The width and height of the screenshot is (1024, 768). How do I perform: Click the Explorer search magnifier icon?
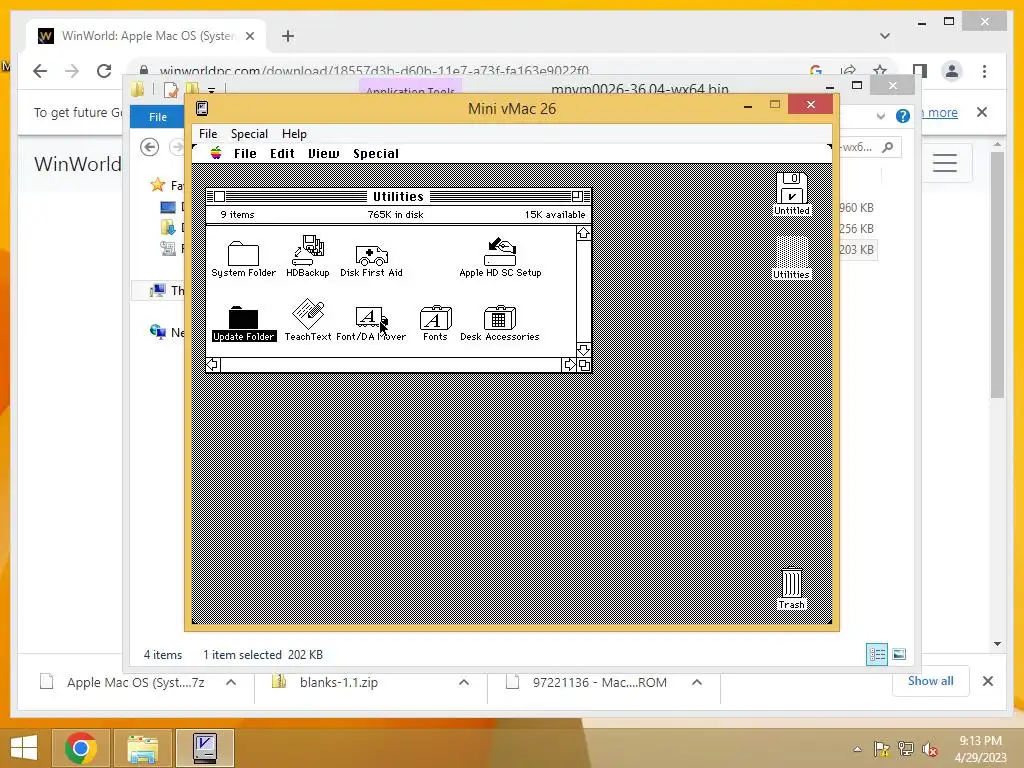pyautogui.click(x=887, y=148)
